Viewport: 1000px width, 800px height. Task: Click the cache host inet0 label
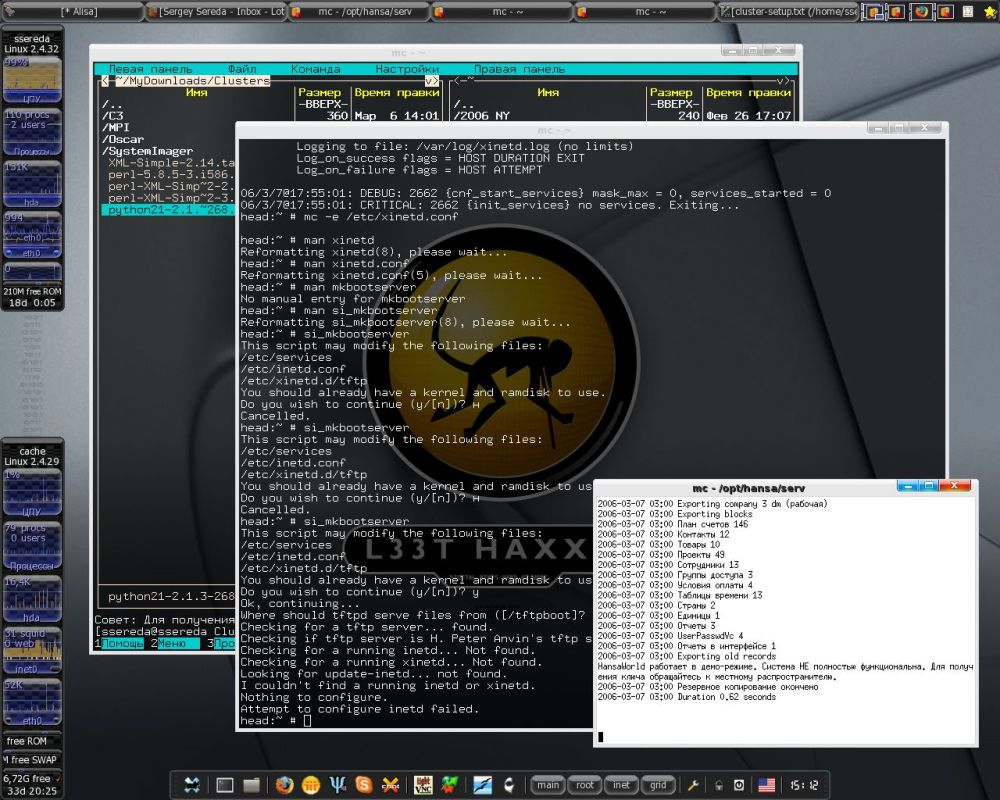point(27,669)
